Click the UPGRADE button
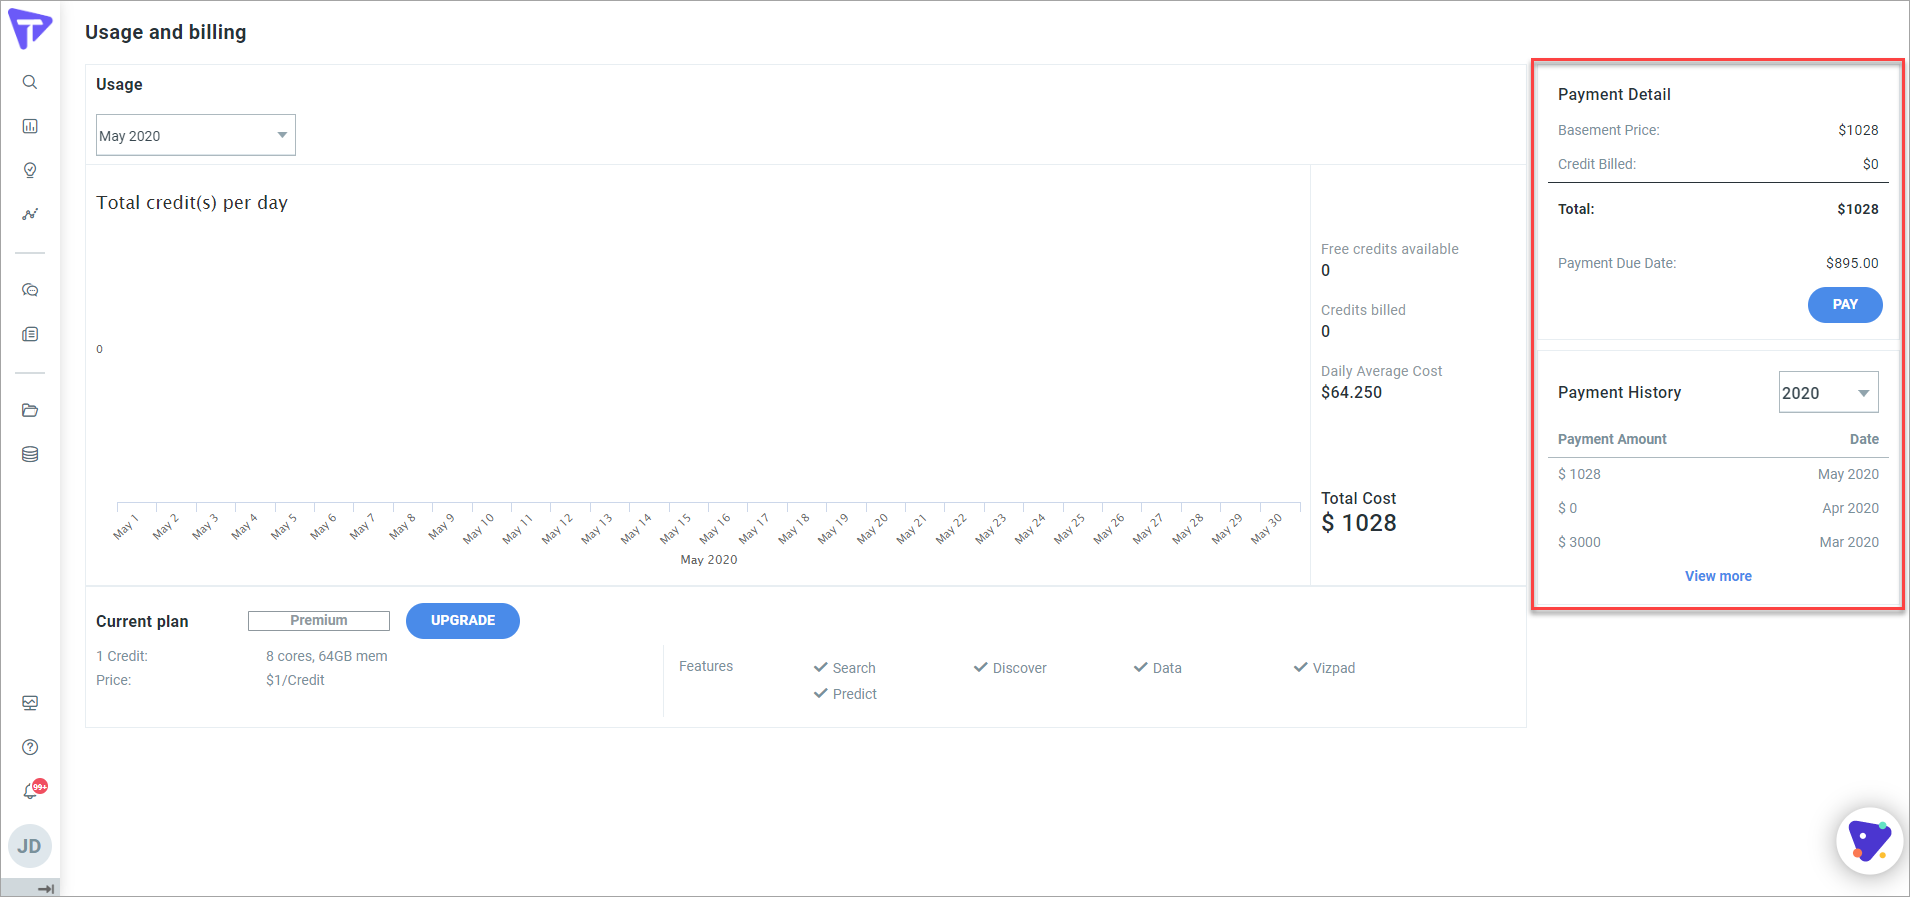 (463, 621)
